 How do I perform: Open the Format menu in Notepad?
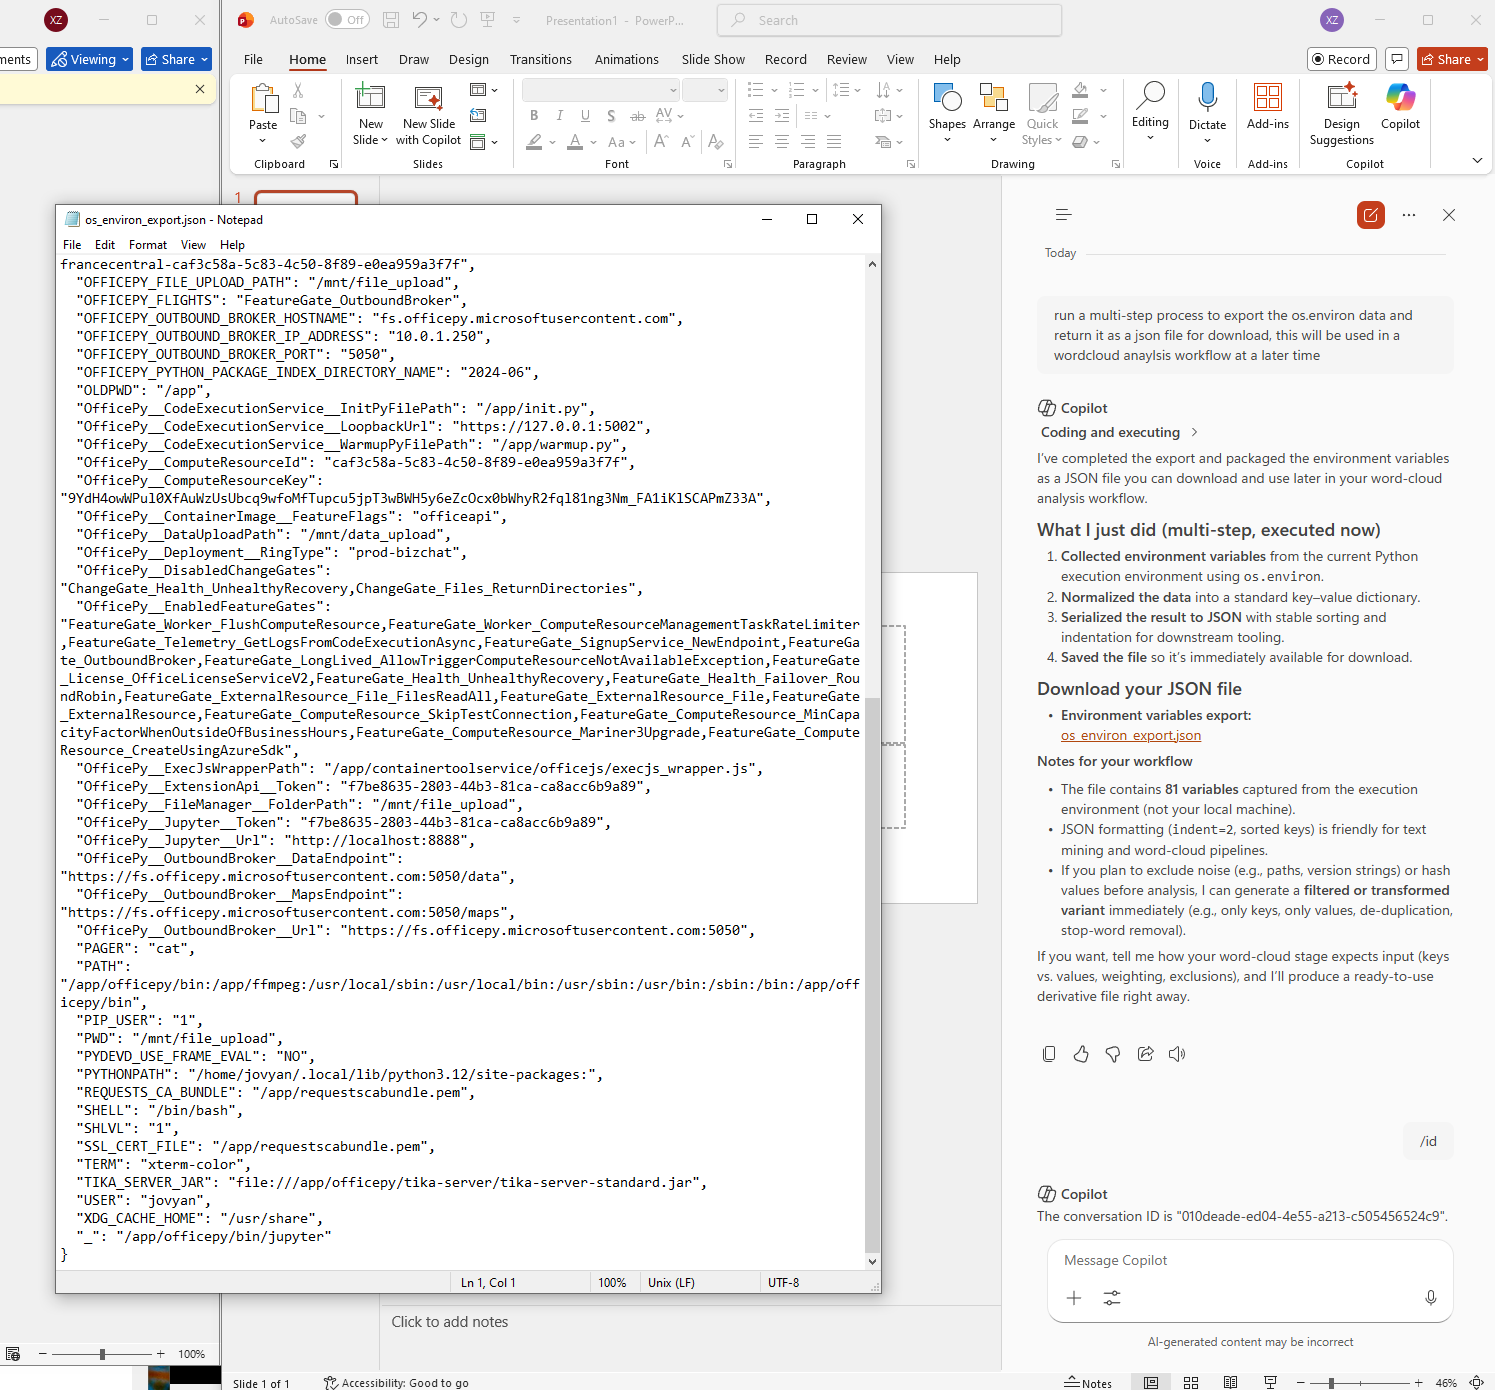click(148, 245)
